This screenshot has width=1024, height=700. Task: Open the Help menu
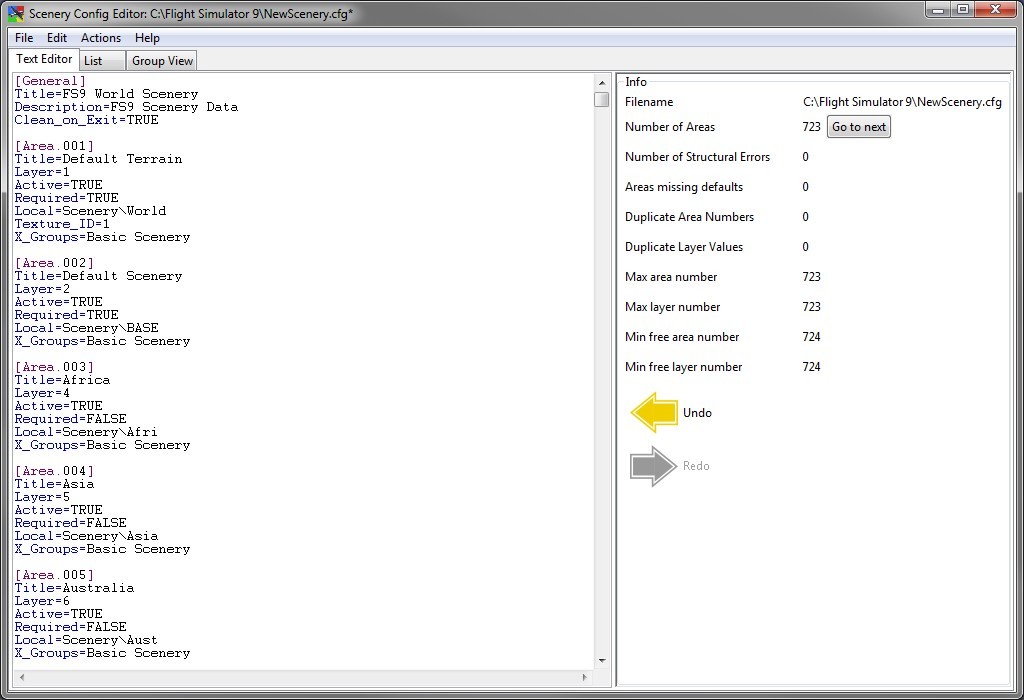click(147, 38)
